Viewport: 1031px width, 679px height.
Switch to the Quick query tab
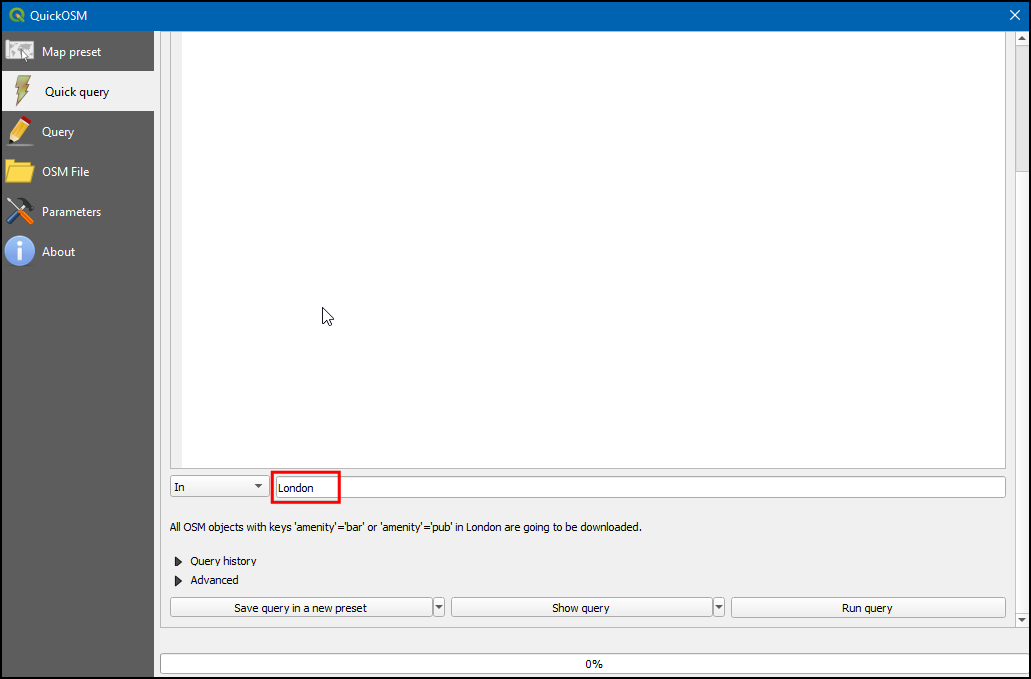[77, 91]
